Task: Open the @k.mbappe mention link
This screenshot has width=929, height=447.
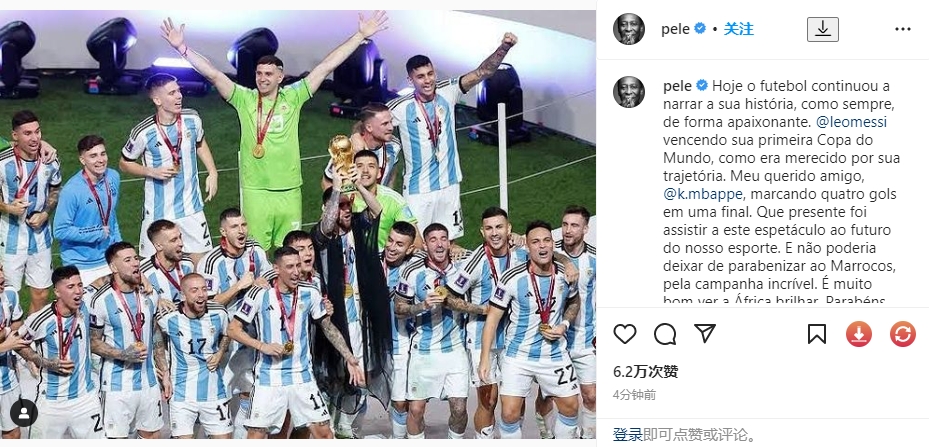Action: point(699,194)
